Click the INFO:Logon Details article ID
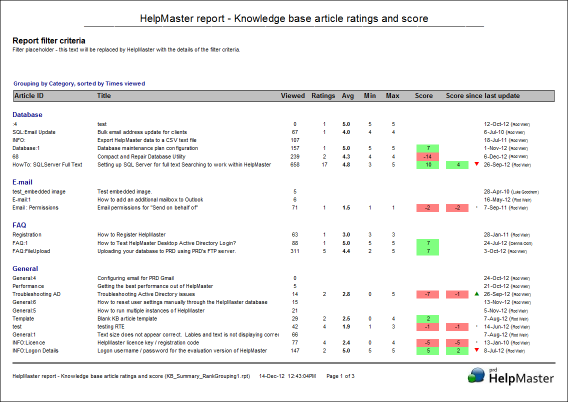Screen dimensions: 568x402 [x=35, y=351]
